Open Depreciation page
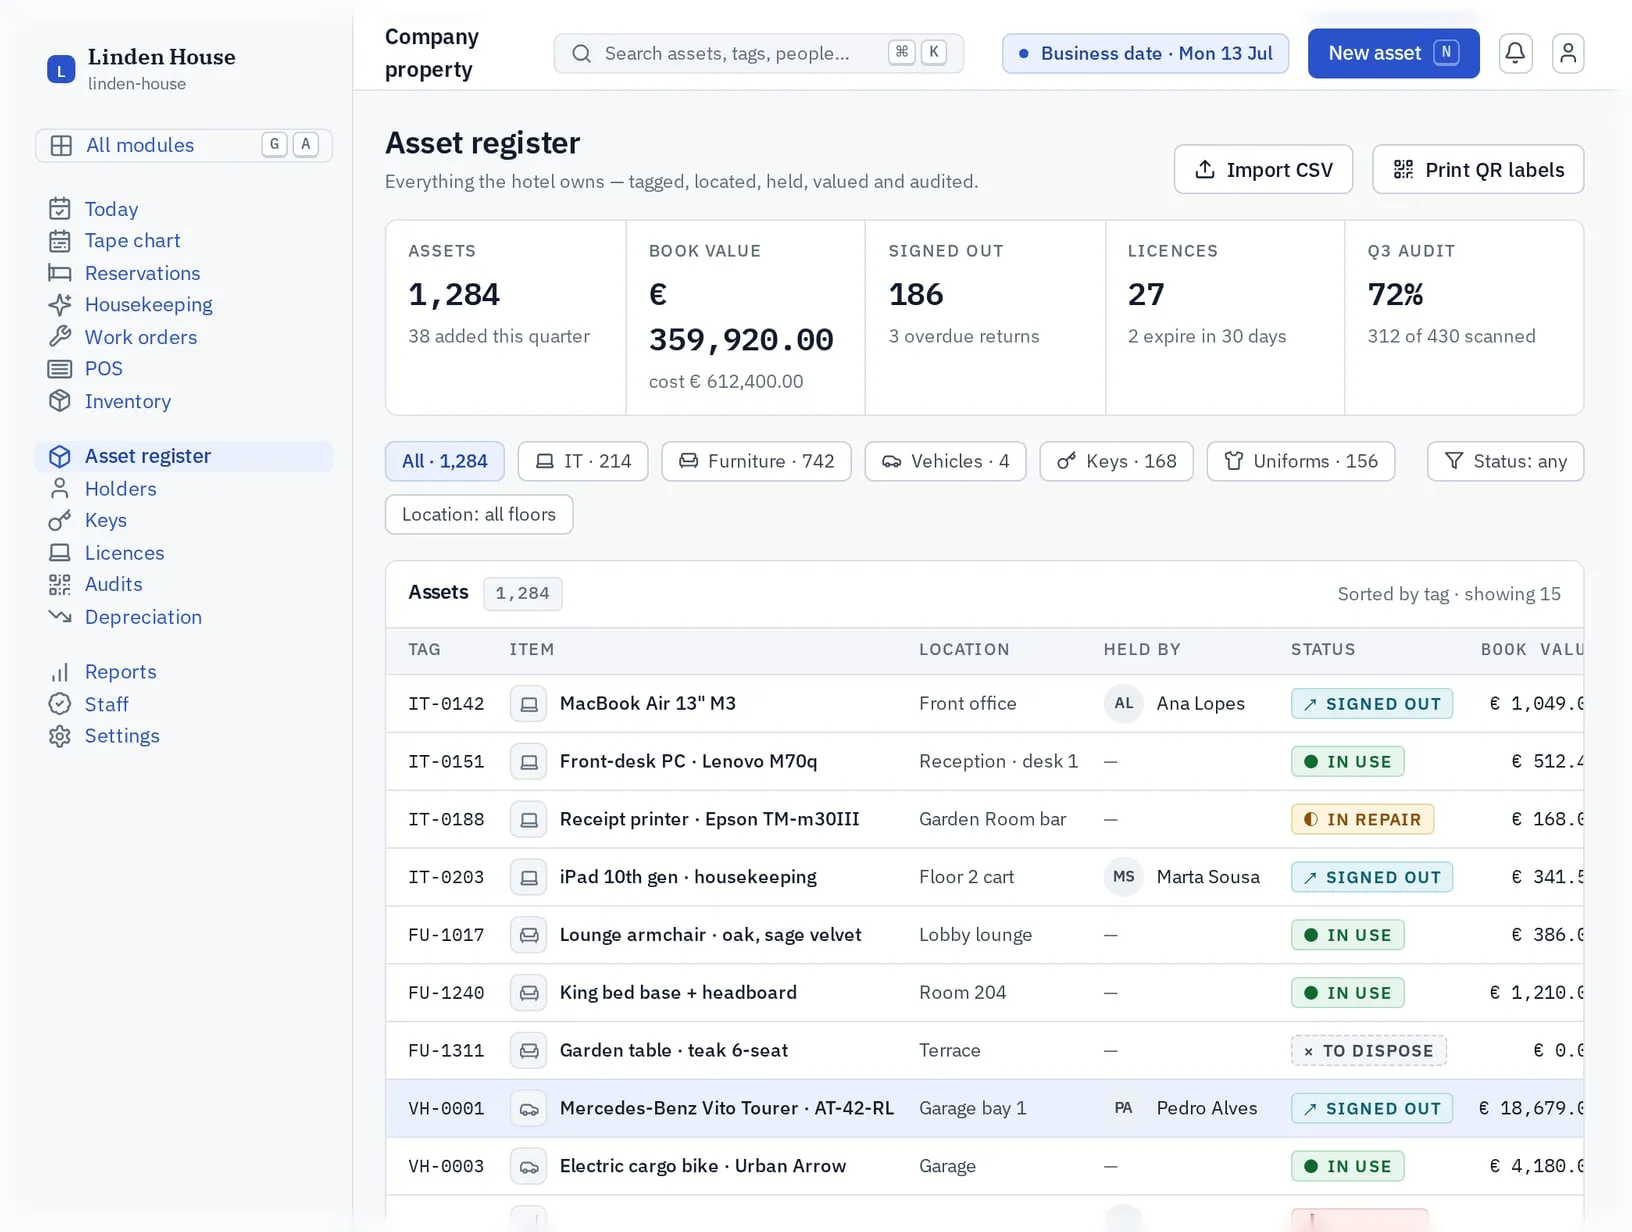Image resolution: width=1632 pixels, height=1232 pixels. tap(184, 617)
